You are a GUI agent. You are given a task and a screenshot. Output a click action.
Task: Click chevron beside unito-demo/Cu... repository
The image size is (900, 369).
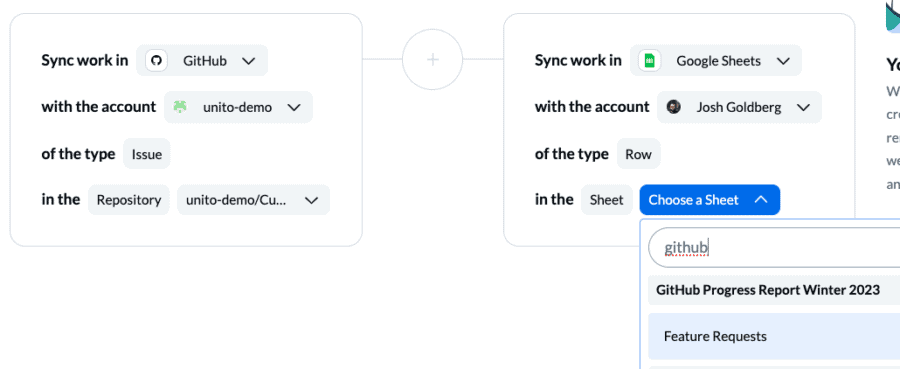pyautogui.click(x=312, y=200)
